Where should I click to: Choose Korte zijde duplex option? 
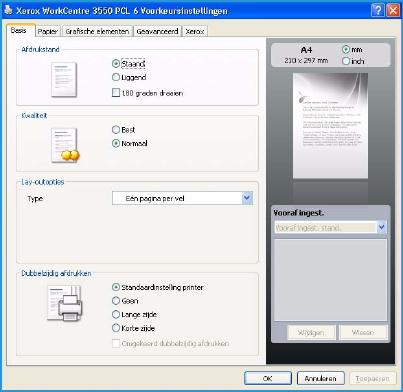pyautogui.click(x=133, y=328)
